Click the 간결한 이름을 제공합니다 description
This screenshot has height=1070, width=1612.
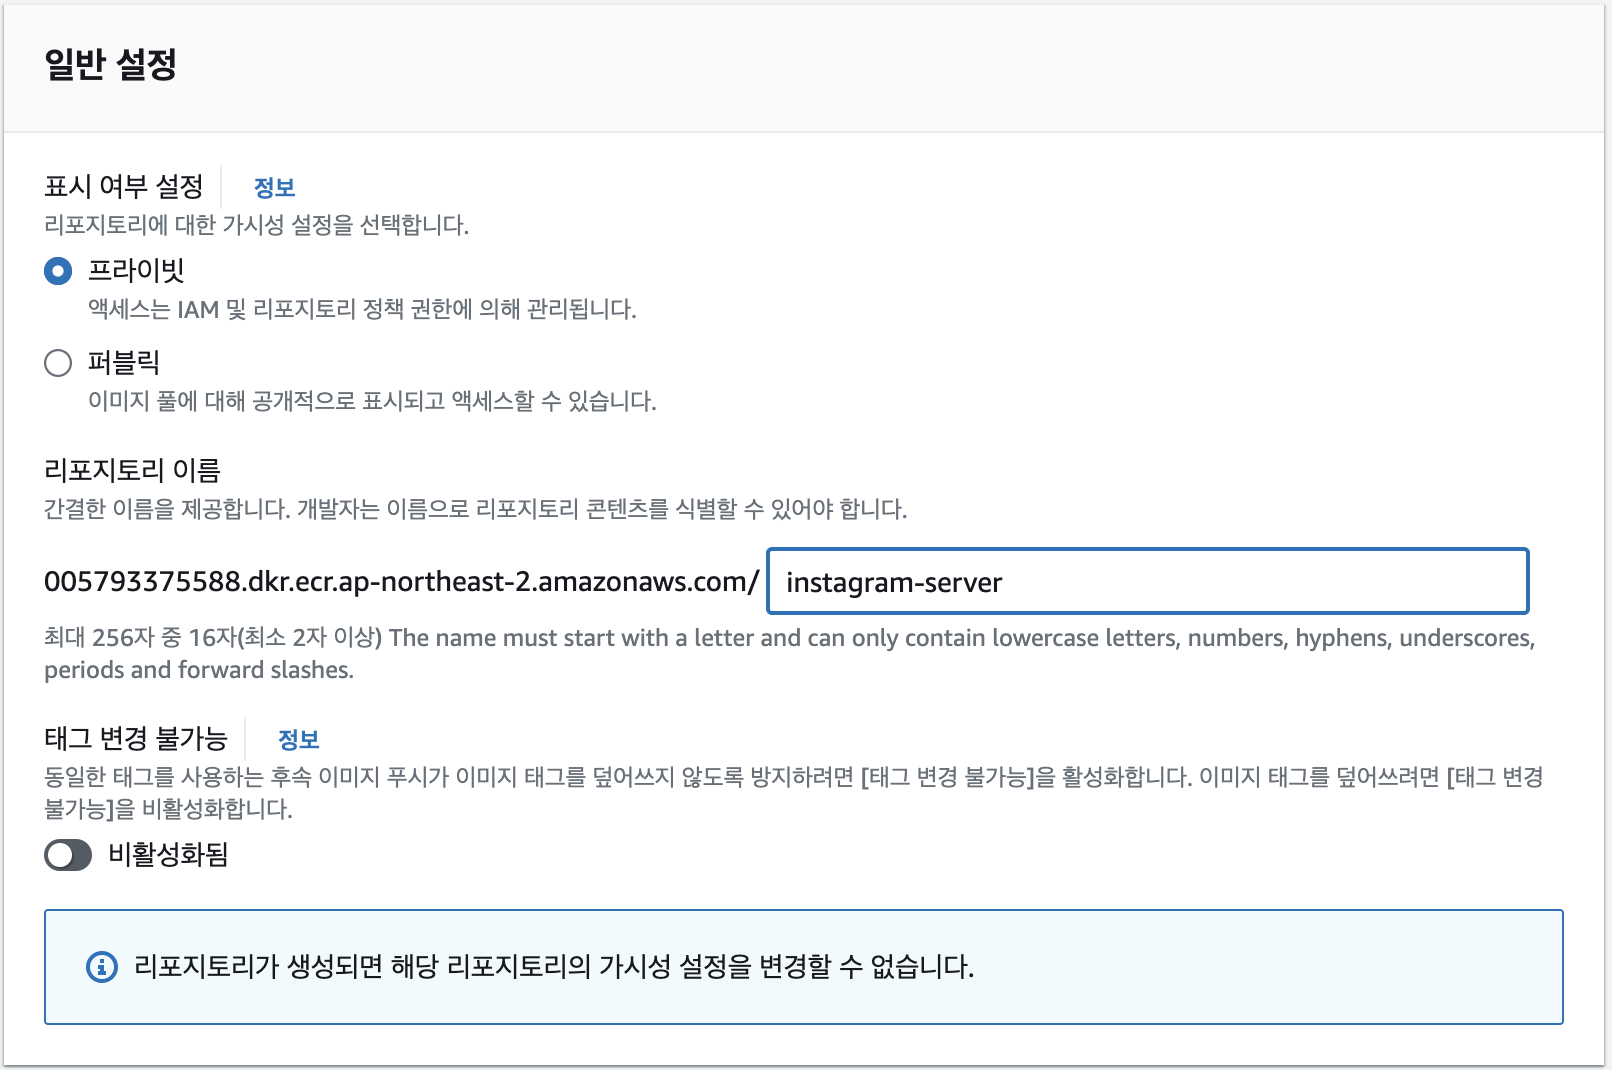pyautogui.click(x=476, y=510)
